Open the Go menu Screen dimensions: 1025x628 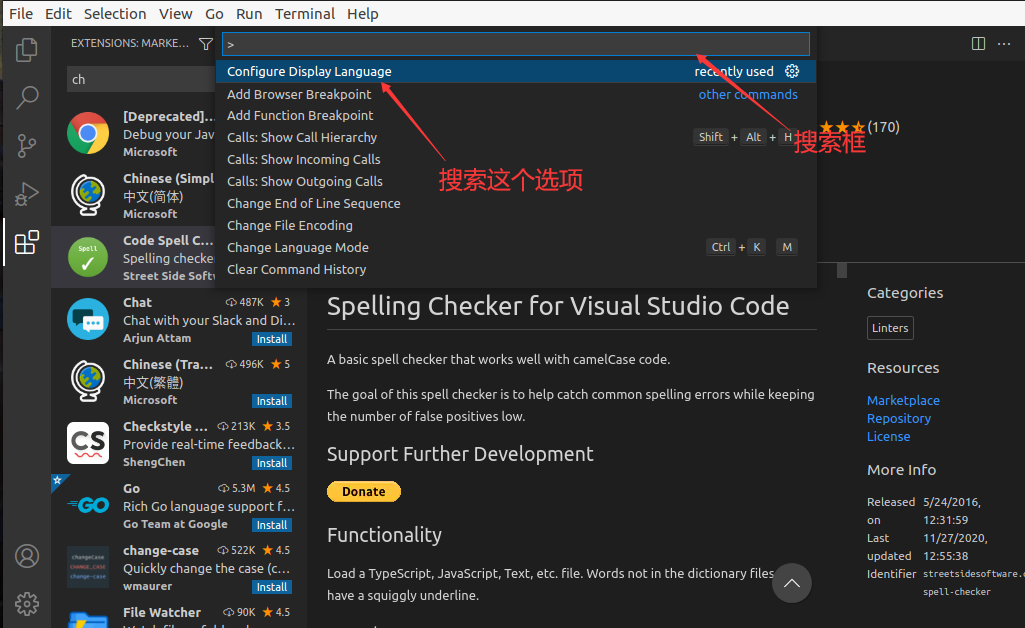coord(214,14)
